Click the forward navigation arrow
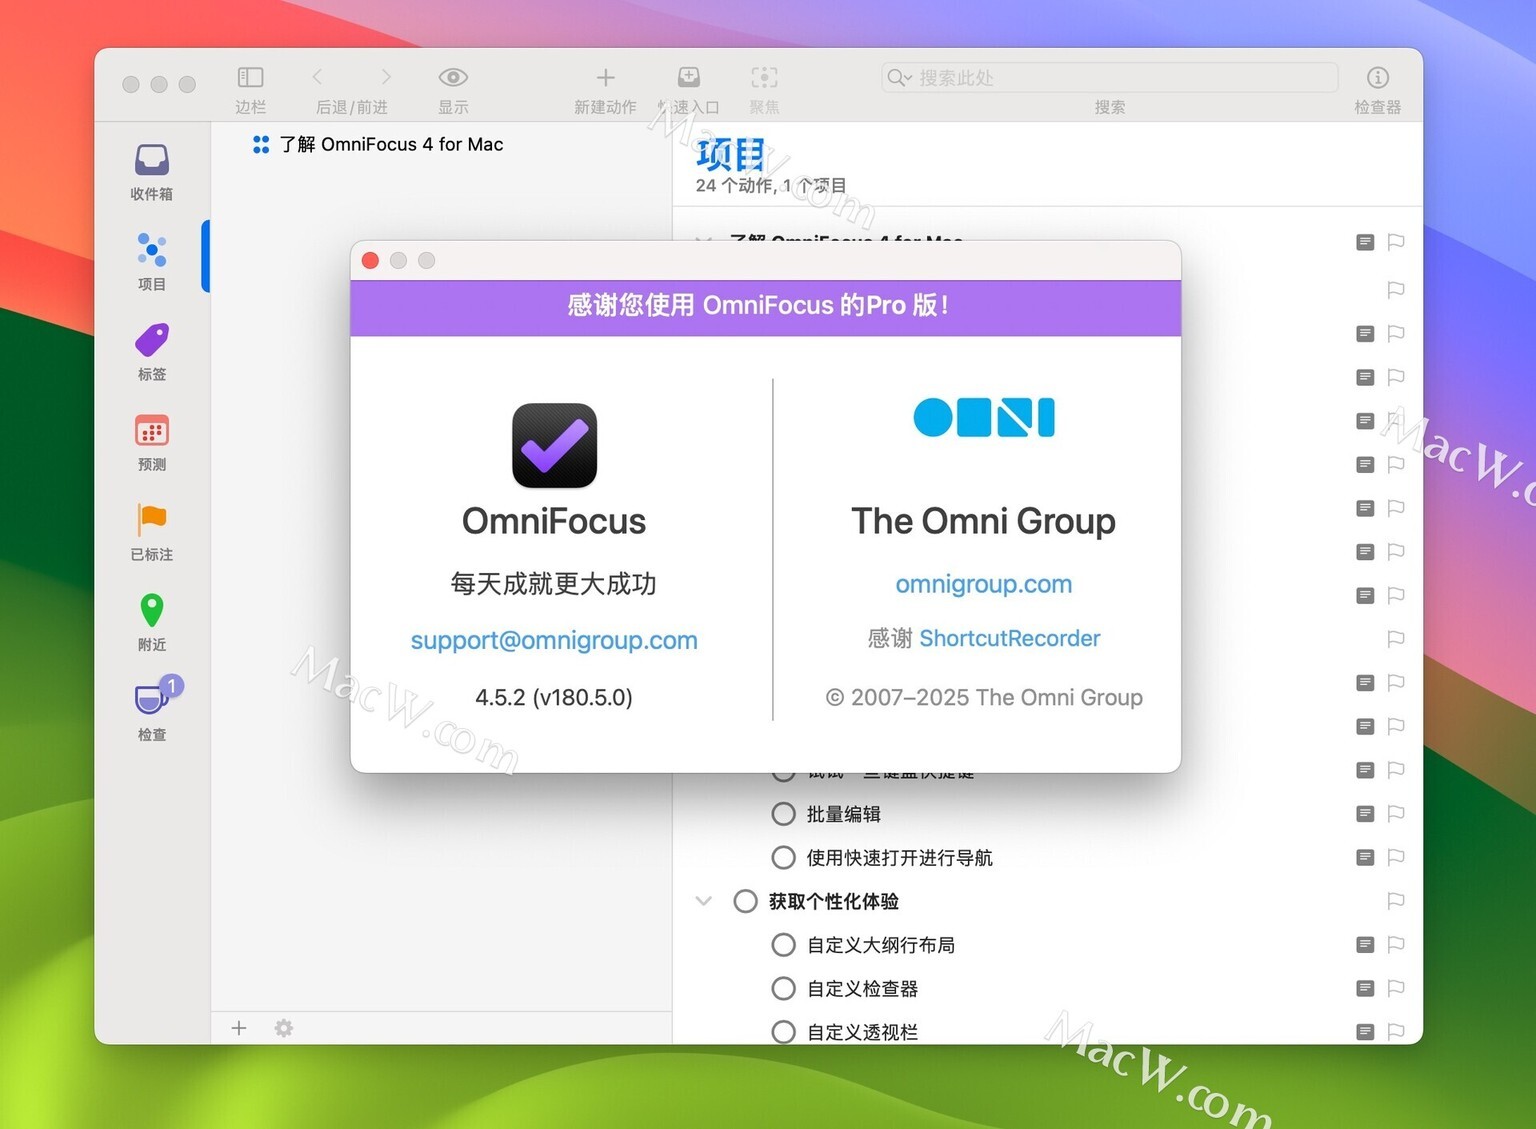The image size is (1536, 1129). (x=386, y=77)
